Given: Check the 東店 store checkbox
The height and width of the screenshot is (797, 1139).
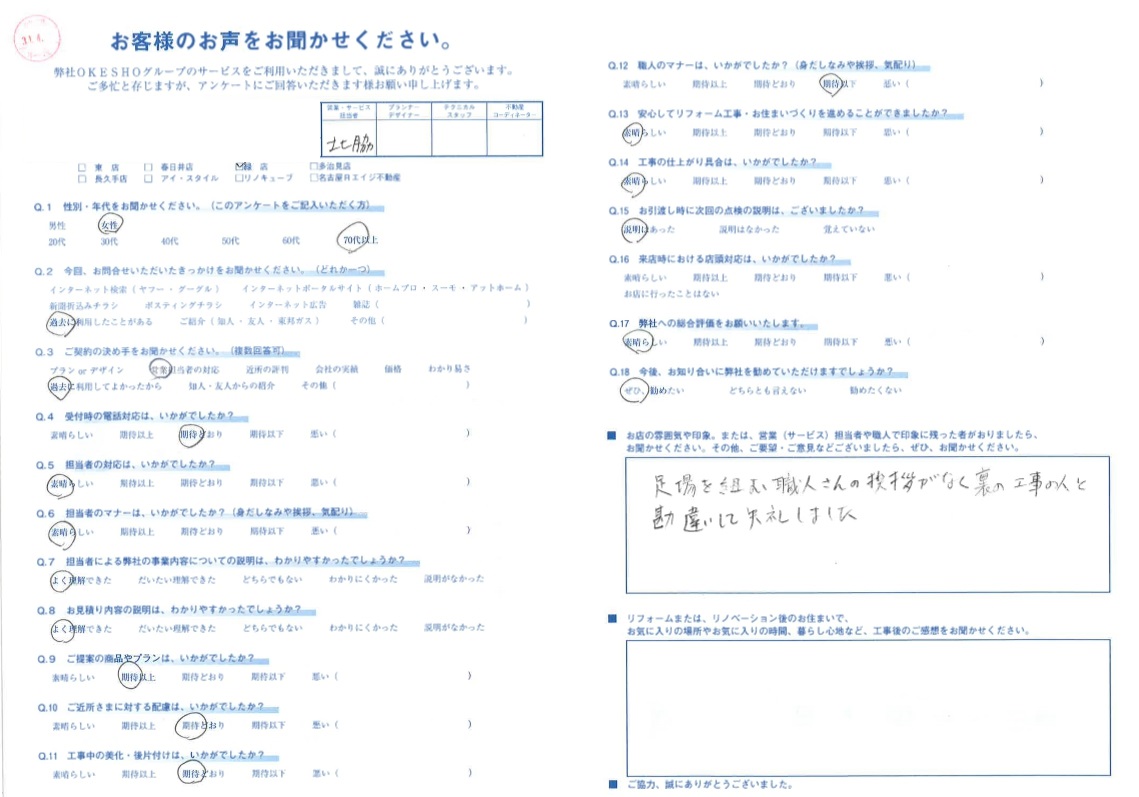Looking at the screenshot, I should (82, 166).
